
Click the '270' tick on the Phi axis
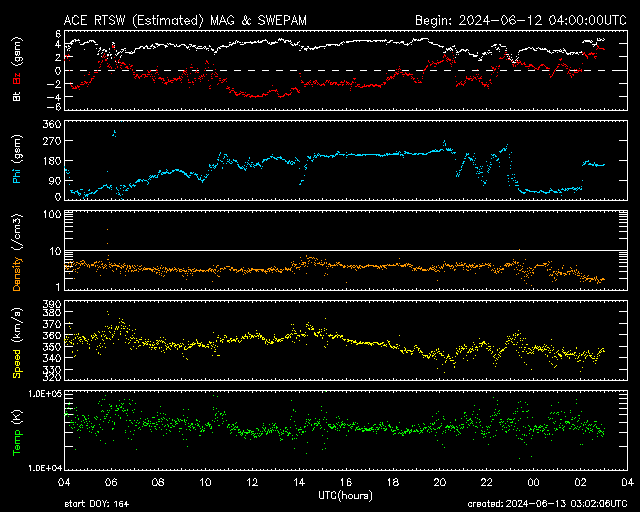click(x=52, y=141)
